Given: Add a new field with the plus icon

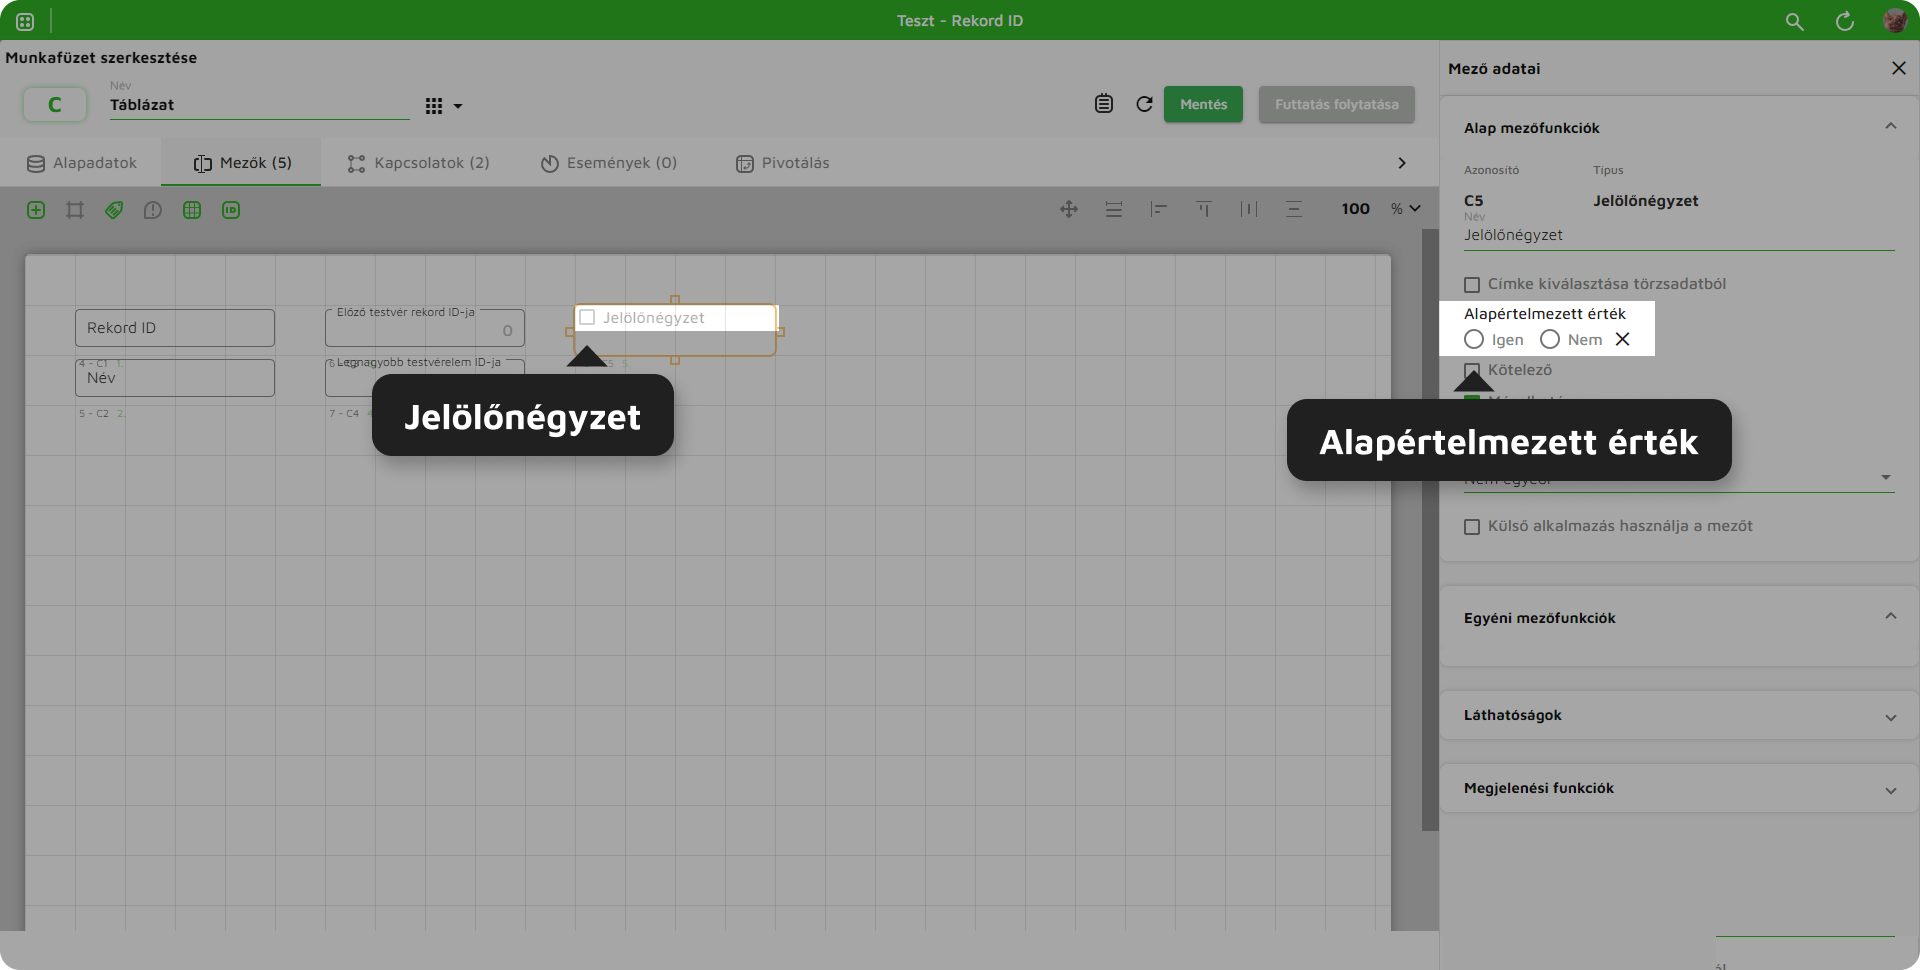Looking at the screenshot, I should [x=36, y=210].
